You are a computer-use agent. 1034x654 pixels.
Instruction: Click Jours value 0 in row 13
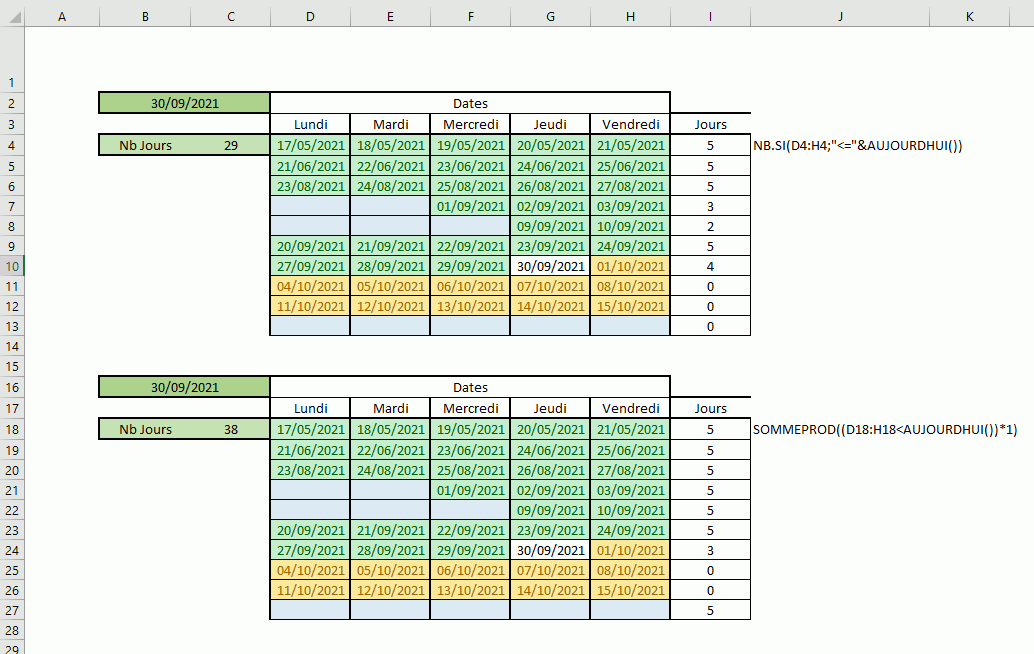tap(710, 326)
